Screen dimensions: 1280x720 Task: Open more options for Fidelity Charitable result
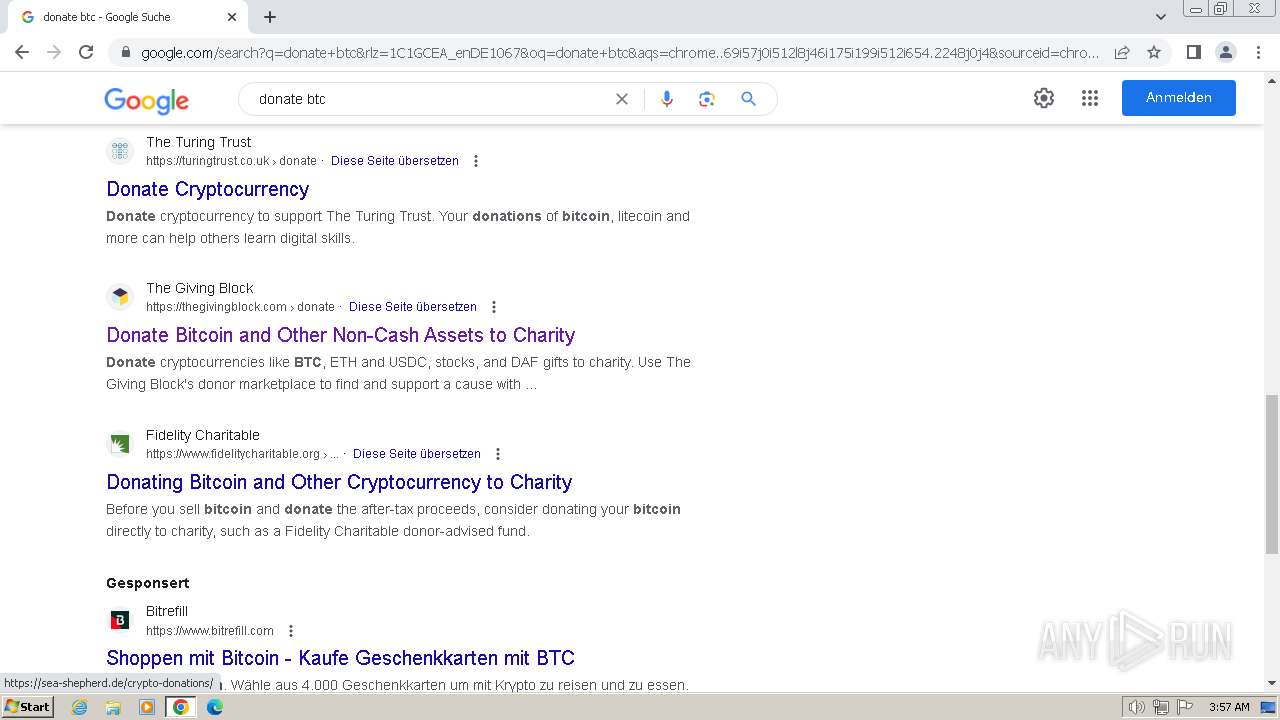pyautogui.click(x=498, y=454)
